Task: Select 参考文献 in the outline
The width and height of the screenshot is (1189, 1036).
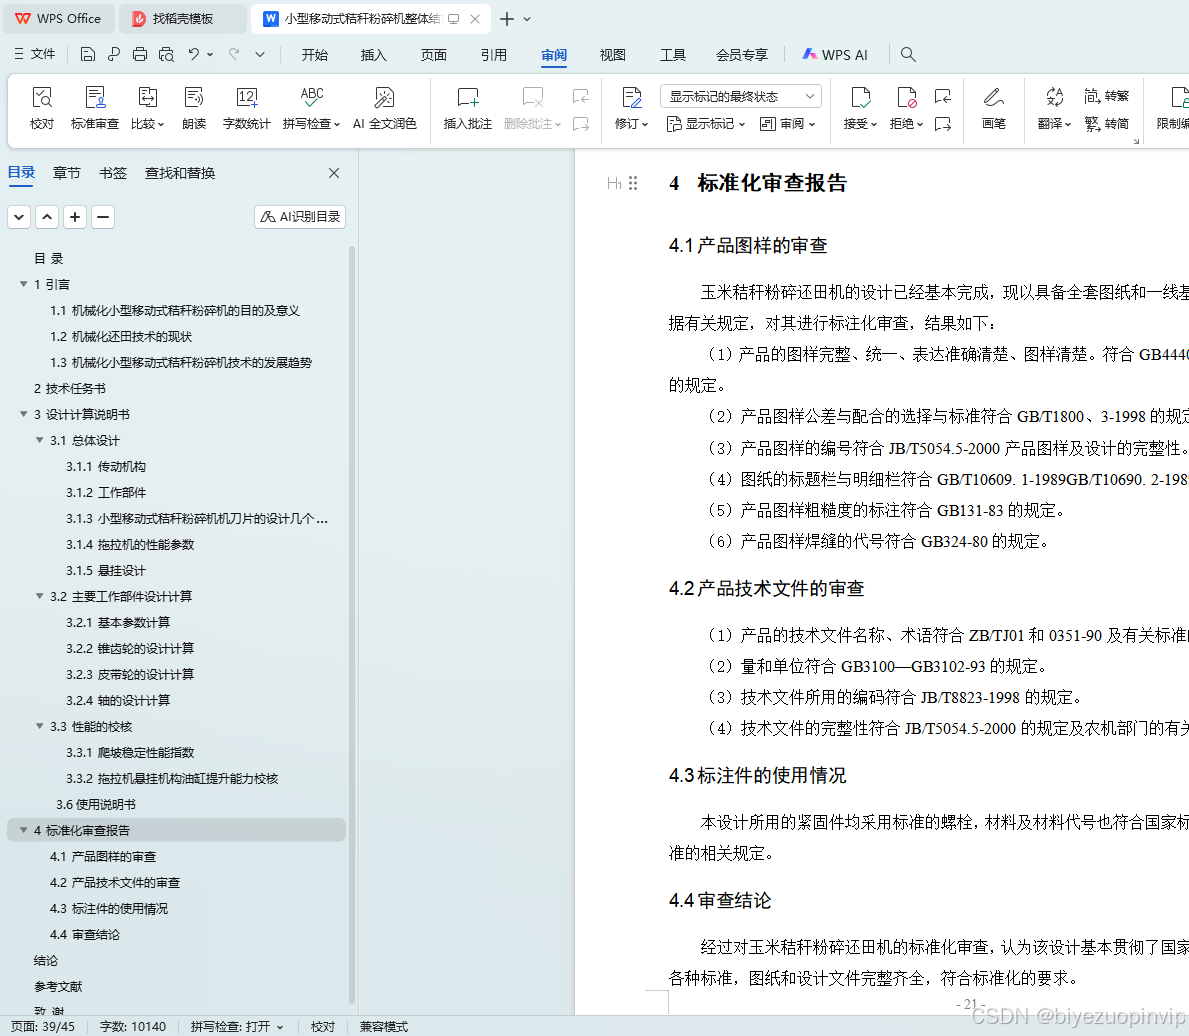Action: (58, 986)
